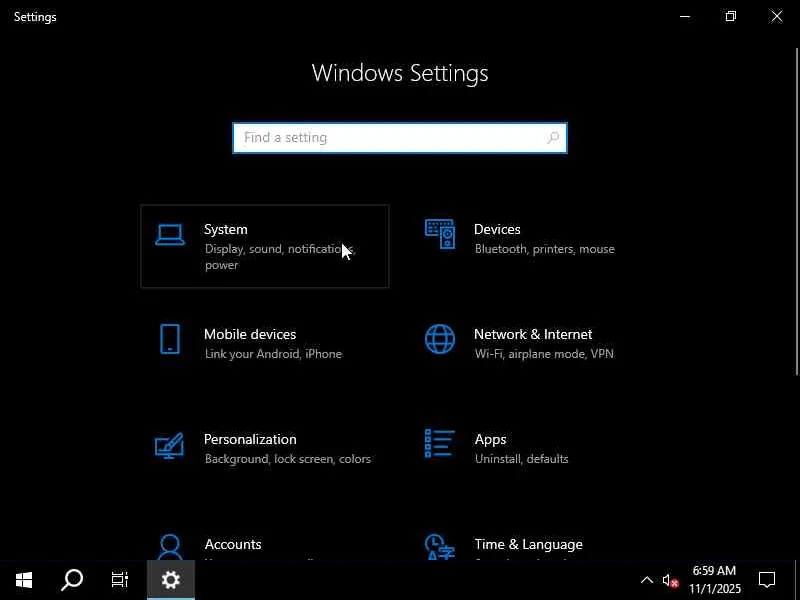Screen dimensions: 800x600
Task: Minimize the Settings window
Action: [685, 16]
